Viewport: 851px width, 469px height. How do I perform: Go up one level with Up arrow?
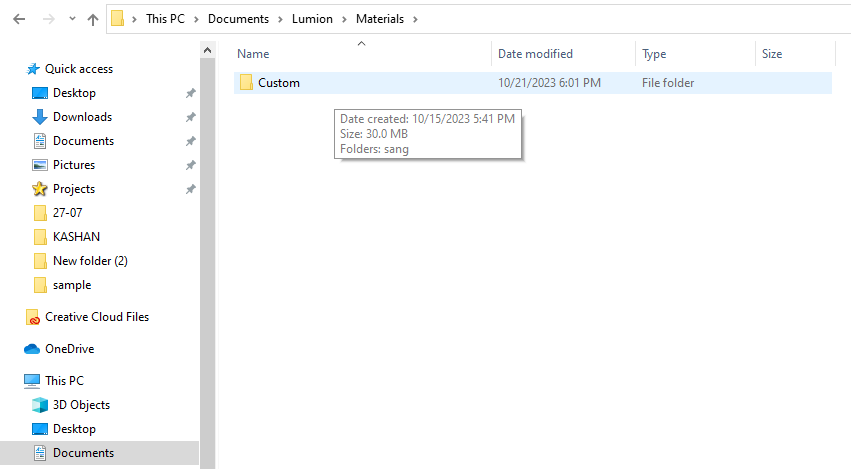pyautogui.click(x=93, y=20)
